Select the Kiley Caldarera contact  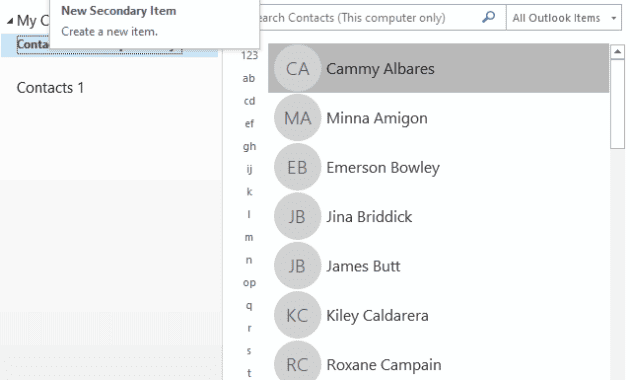coord(438,316)
